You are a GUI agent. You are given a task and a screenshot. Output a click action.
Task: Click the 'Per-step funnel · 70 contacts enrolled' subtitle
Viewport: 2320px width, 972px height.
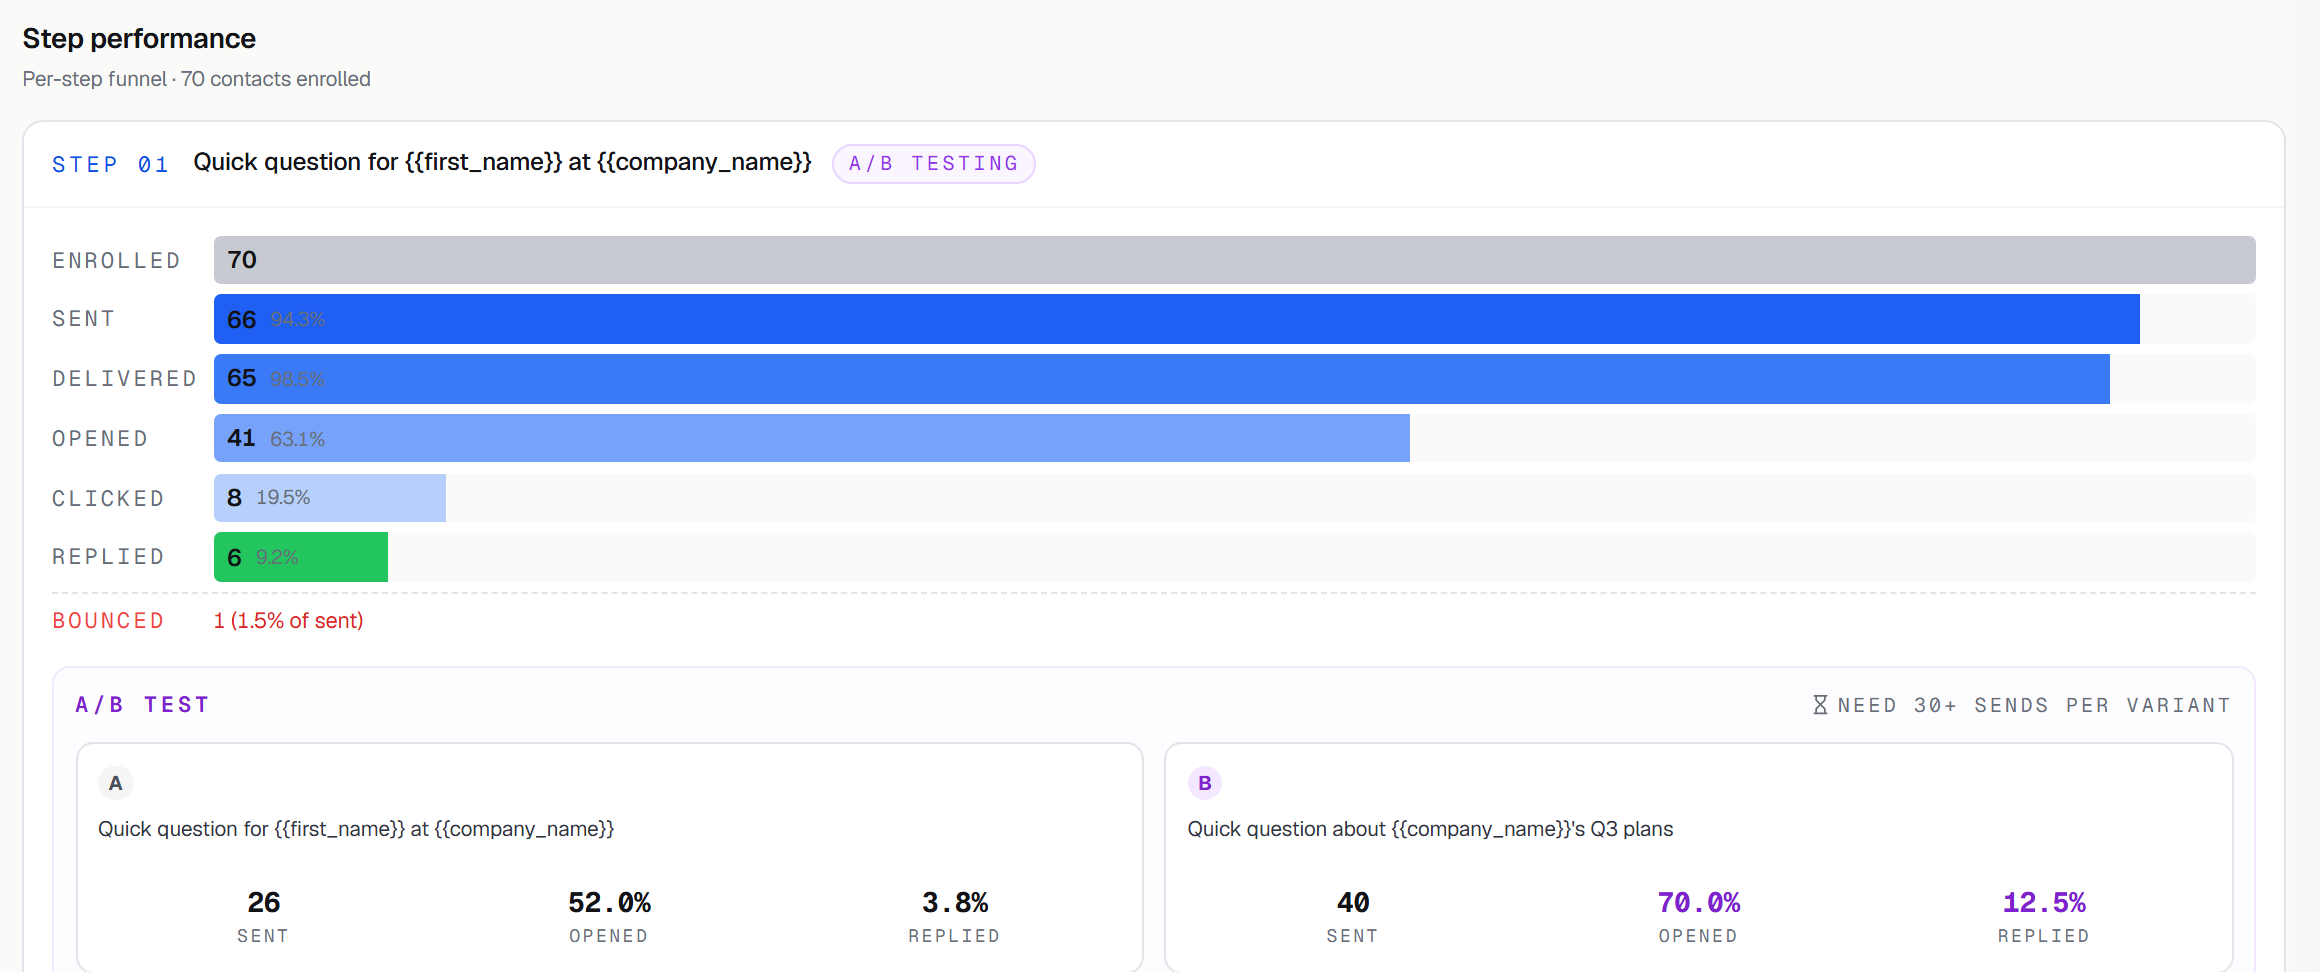[x=196, y=79]
